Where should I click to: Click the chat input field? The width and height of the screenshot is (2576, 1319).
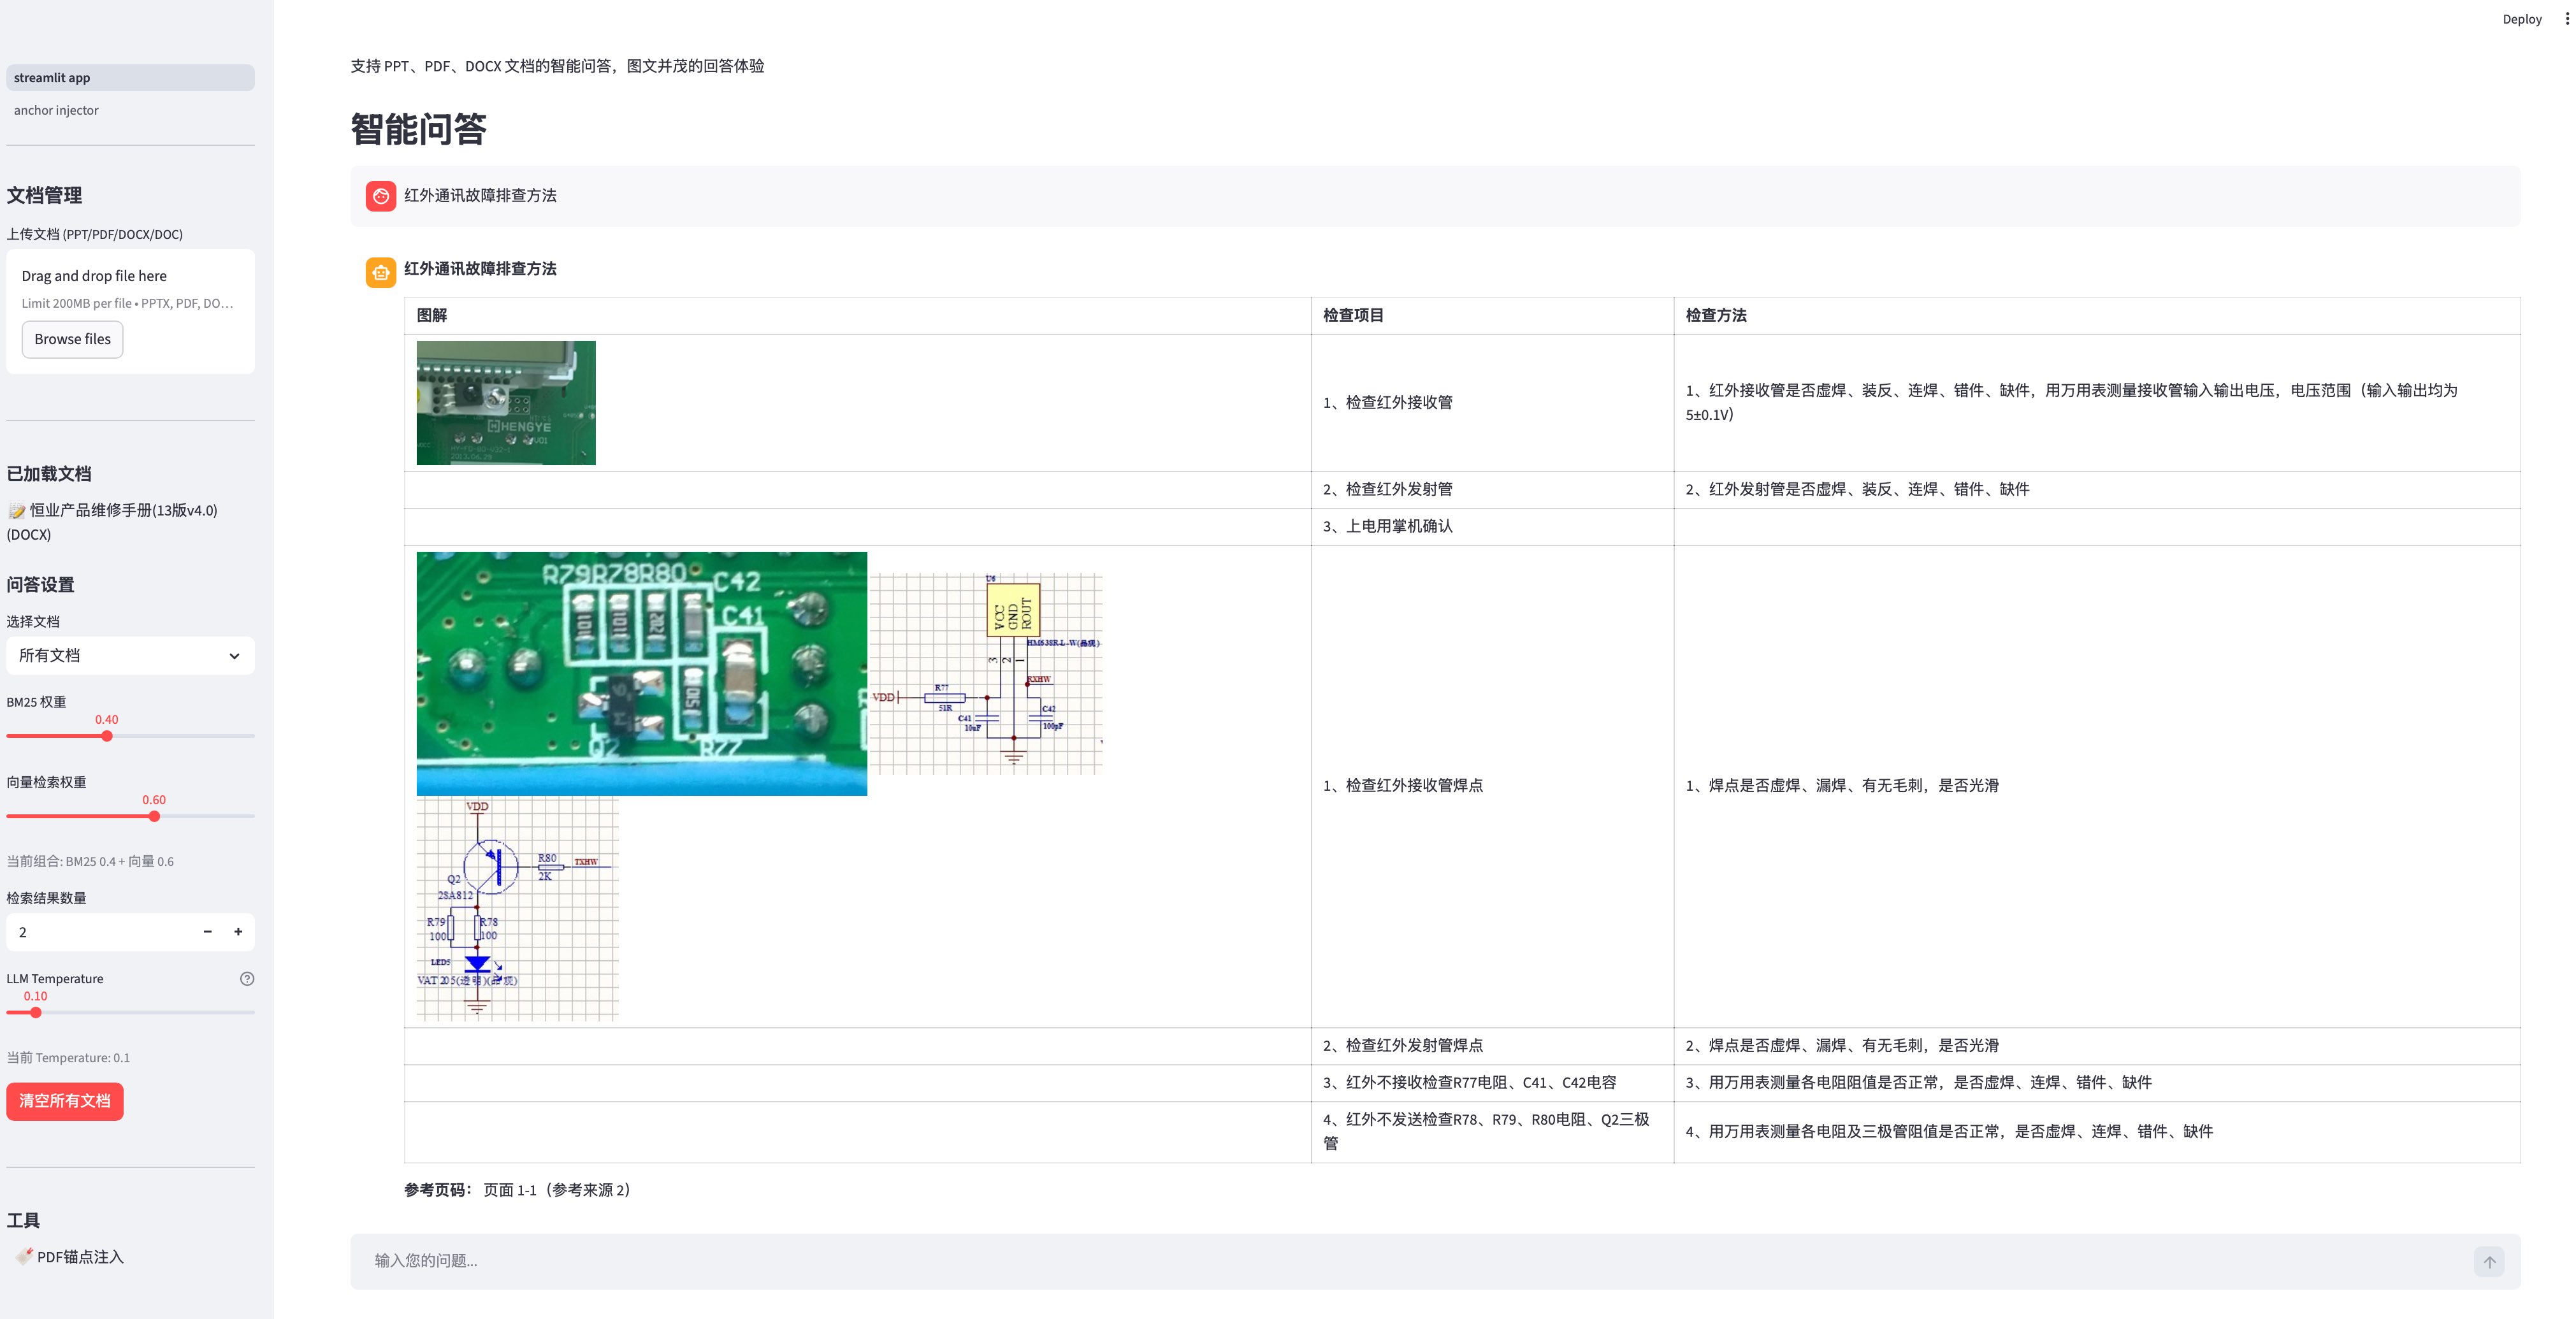(1400, 1261)
